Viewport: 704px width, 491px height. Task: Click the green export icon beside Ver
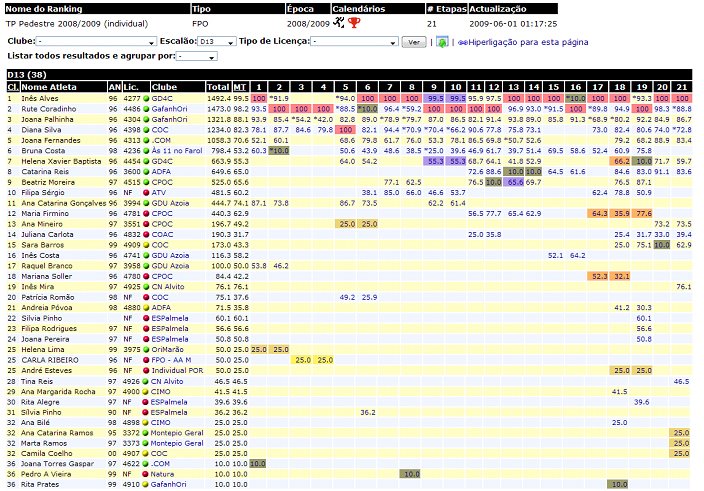(442, 42)
